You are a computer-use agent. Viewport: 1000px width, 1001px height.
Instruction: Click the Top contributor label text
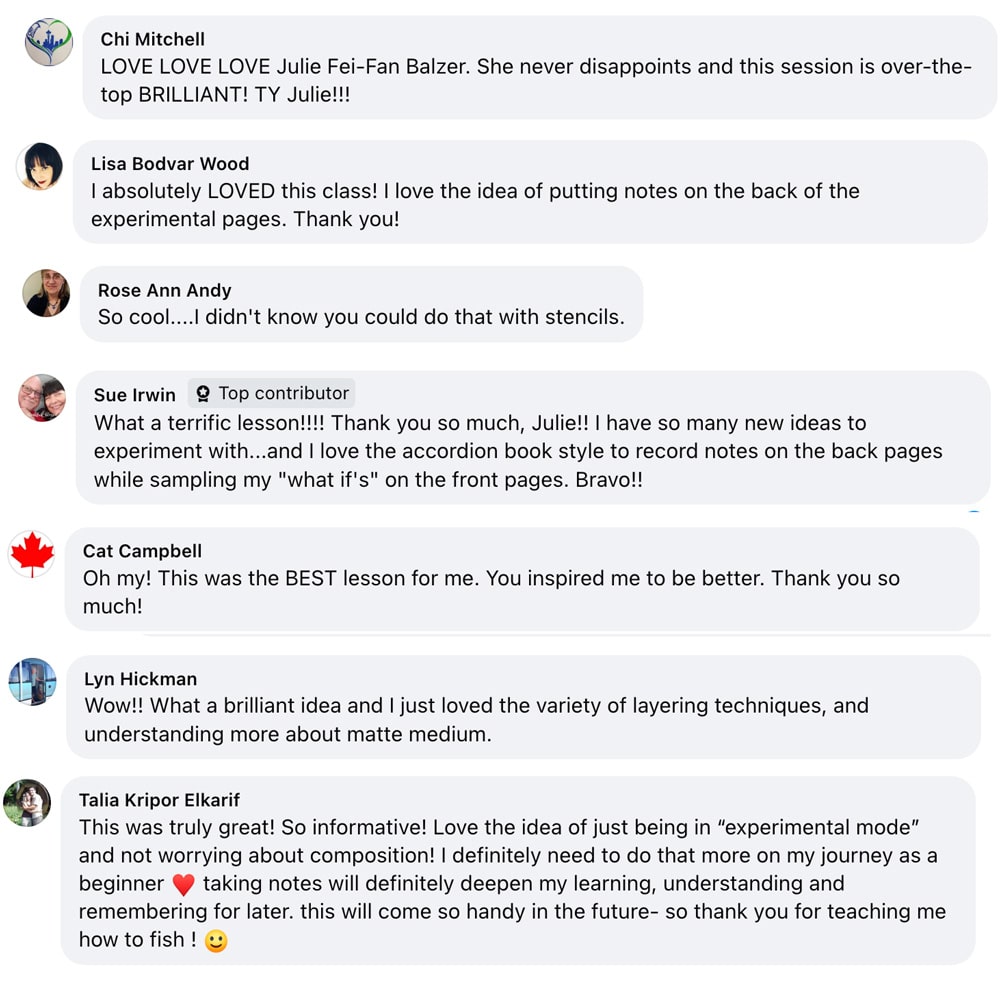tap(284, 393)
